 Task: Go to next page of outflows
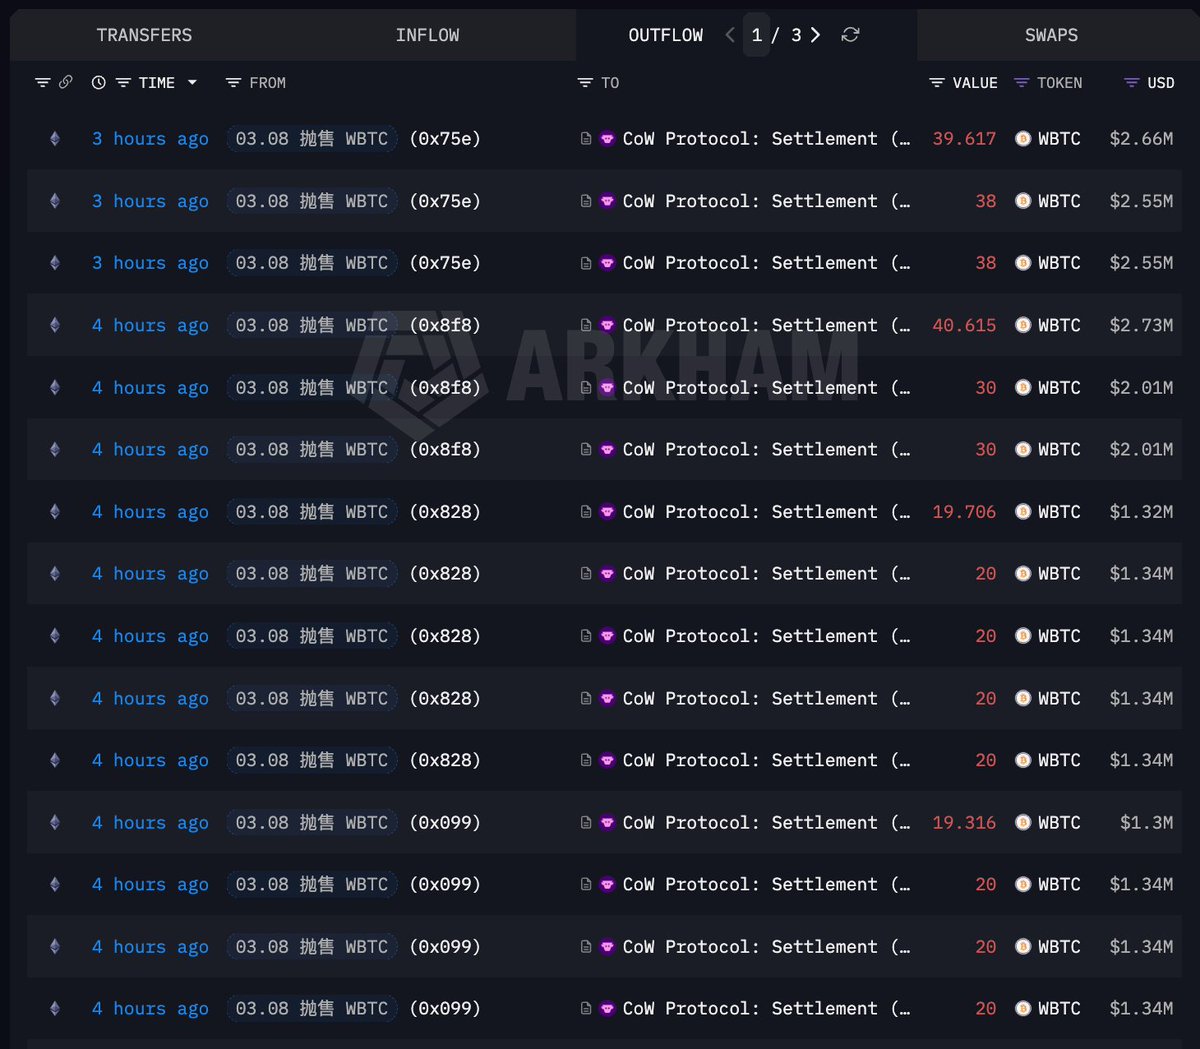[816, 35]
